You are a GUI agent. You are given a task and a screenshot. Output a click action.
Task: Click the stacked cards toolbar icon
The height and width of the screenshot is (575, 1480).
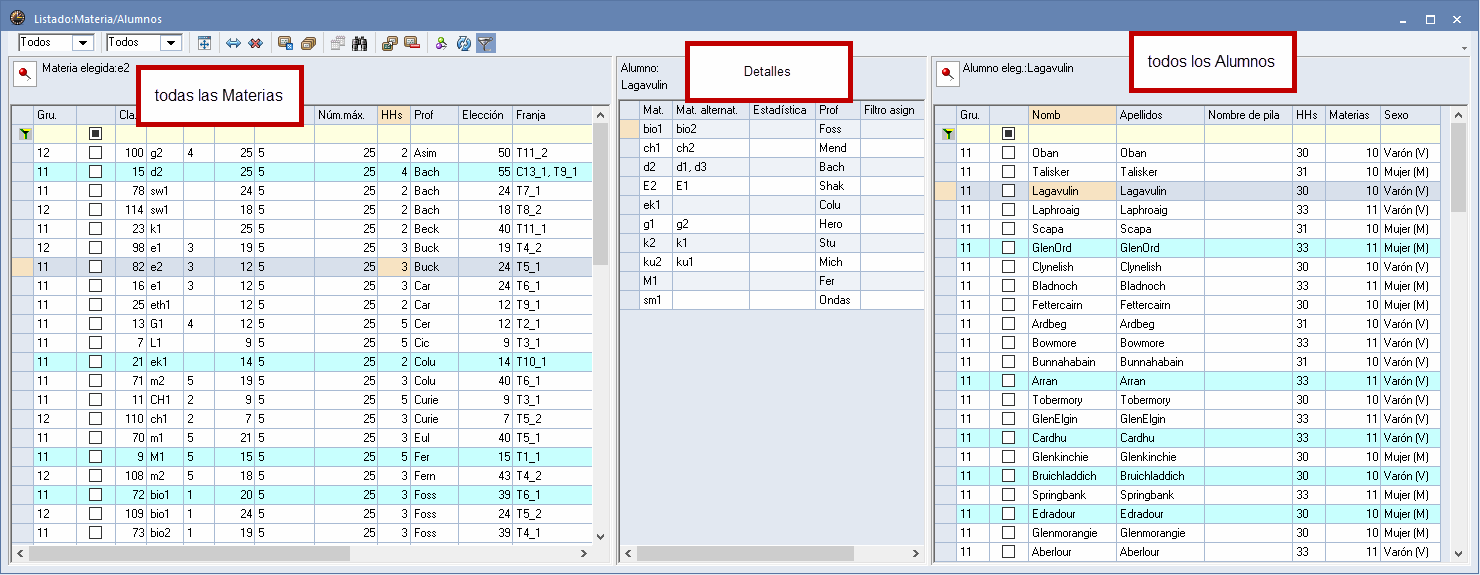coord(308,43)
